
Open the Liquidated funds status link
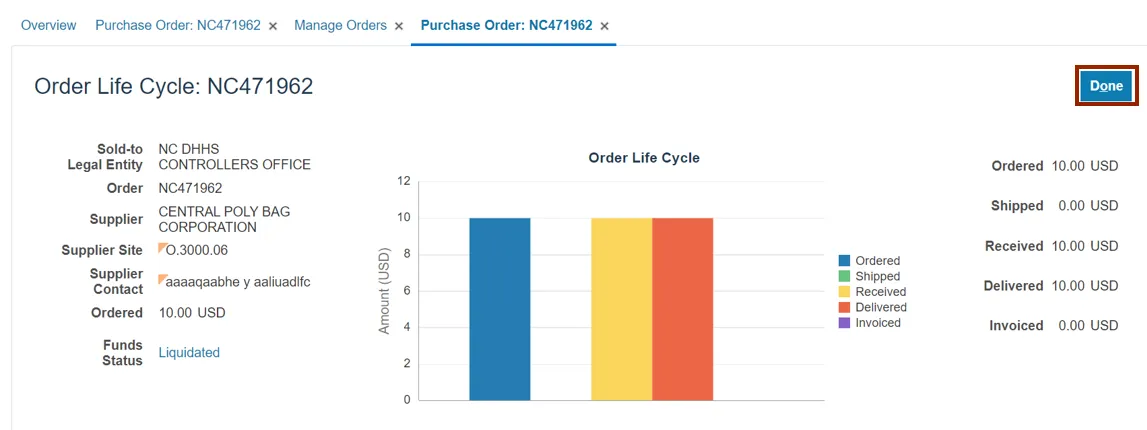(x=189, y=353)
